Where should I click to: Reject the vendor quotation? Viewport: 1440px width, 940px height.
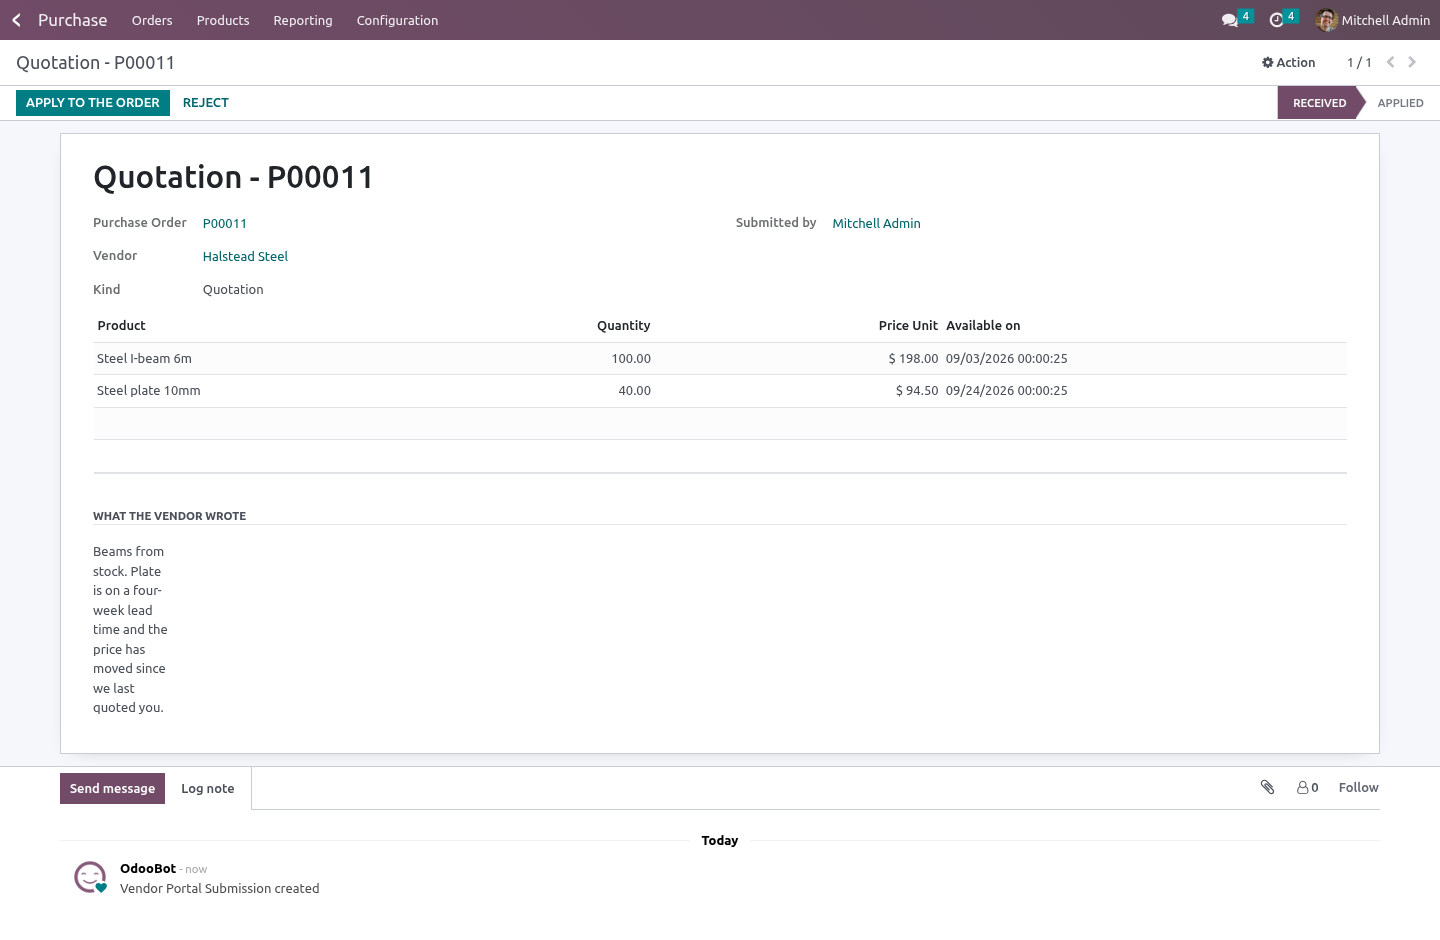tap(206, 103)
